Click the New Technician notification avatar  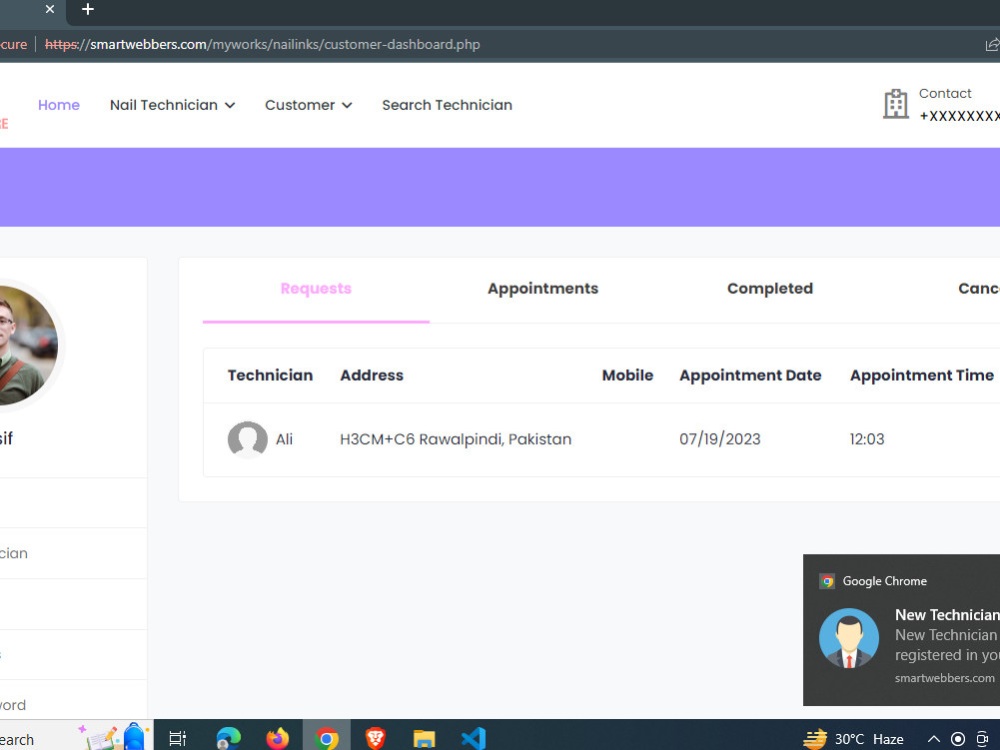pyautogui.click(x=849, y=638)
